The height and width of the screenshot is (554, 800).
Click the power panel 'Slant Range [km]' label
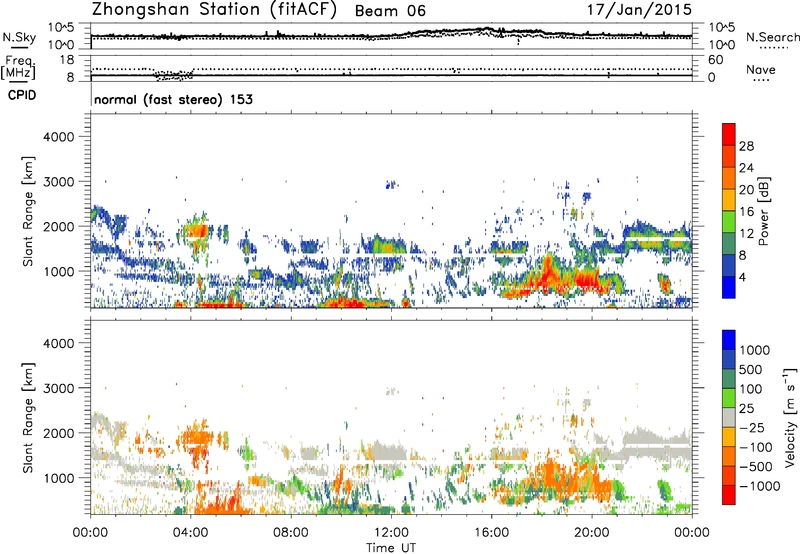[x=28, y=211]
